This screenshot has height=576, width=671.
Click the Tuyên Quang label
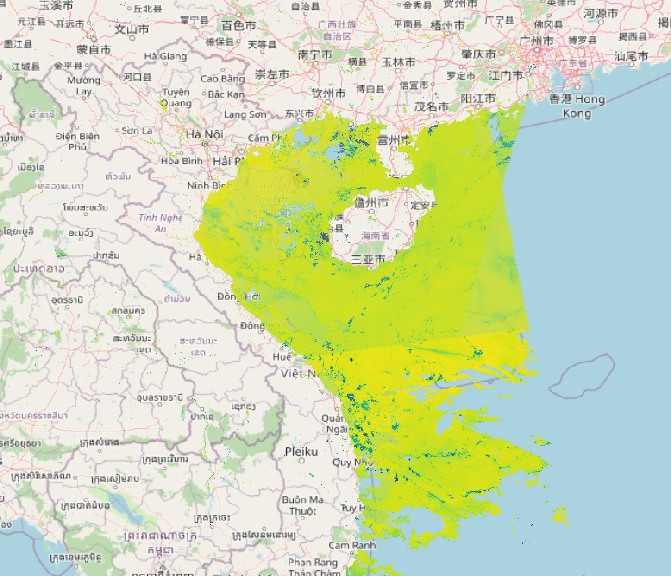[177, 98]
